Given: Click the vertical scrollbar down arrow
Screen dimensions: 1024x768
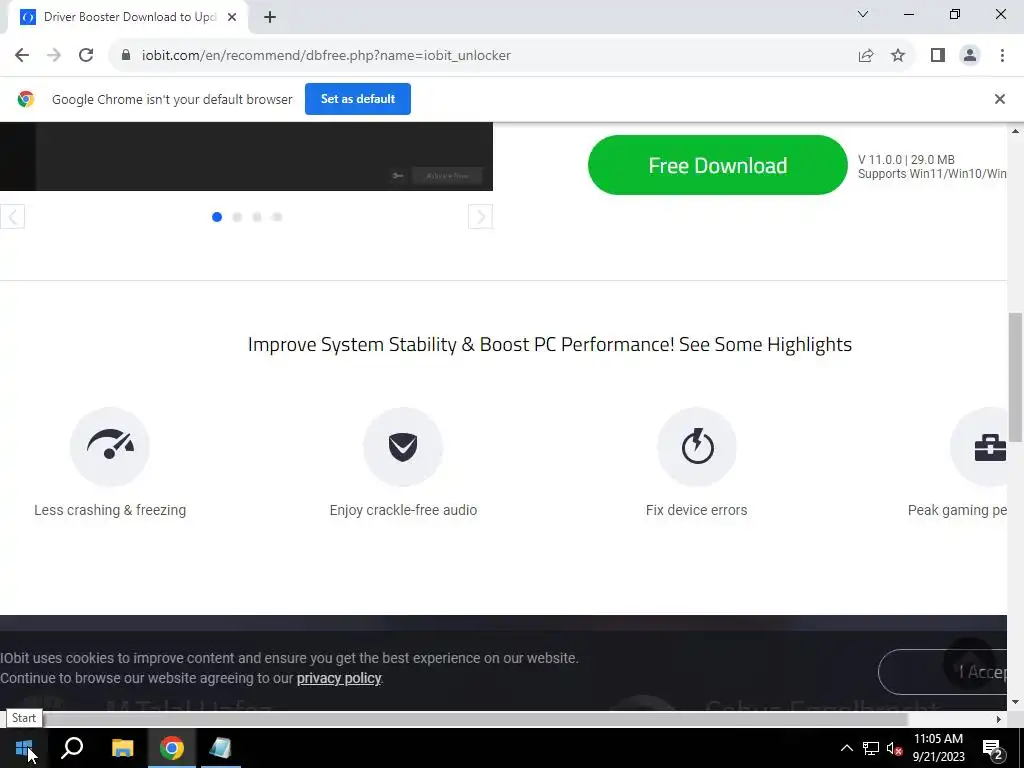Looking at the screenshot, I should (1015, 702).
